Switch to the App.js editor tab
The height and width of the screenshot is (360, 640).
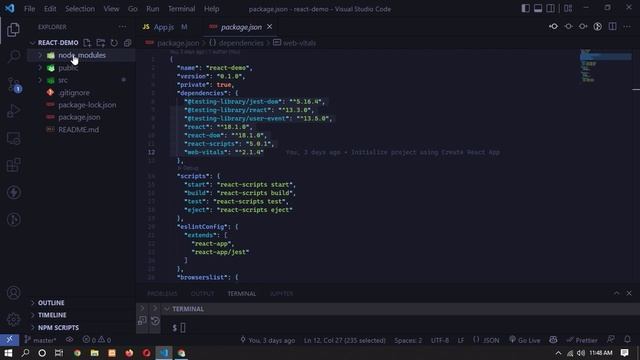point(165,27)
